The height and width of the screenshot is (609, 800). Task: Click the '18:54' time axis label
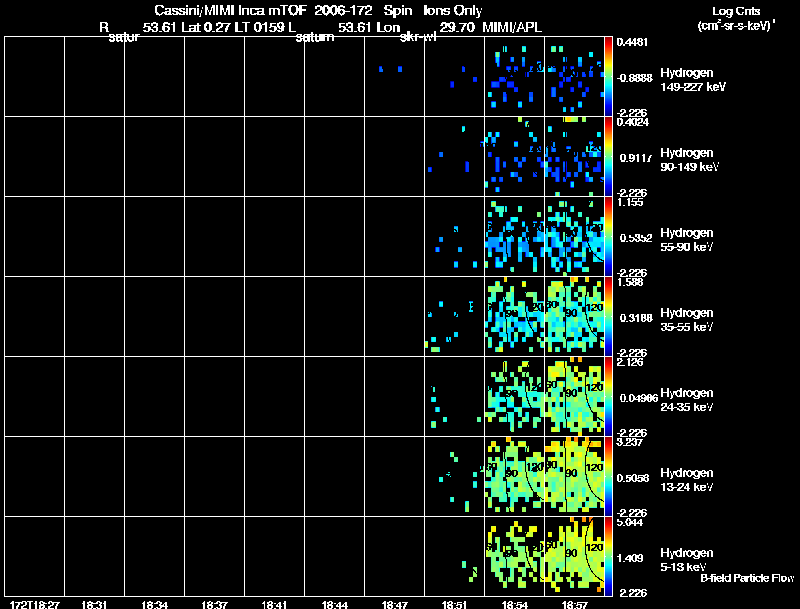pos(515,604)
